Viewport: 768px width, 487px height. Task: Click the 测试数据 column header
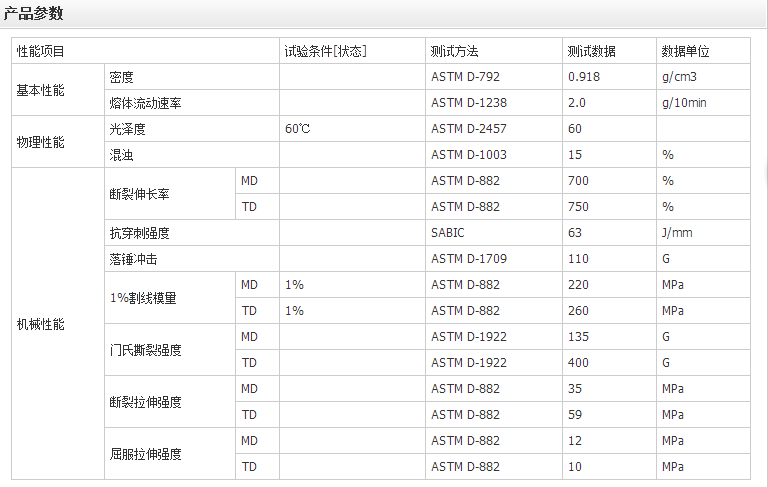tap(591, 51)
